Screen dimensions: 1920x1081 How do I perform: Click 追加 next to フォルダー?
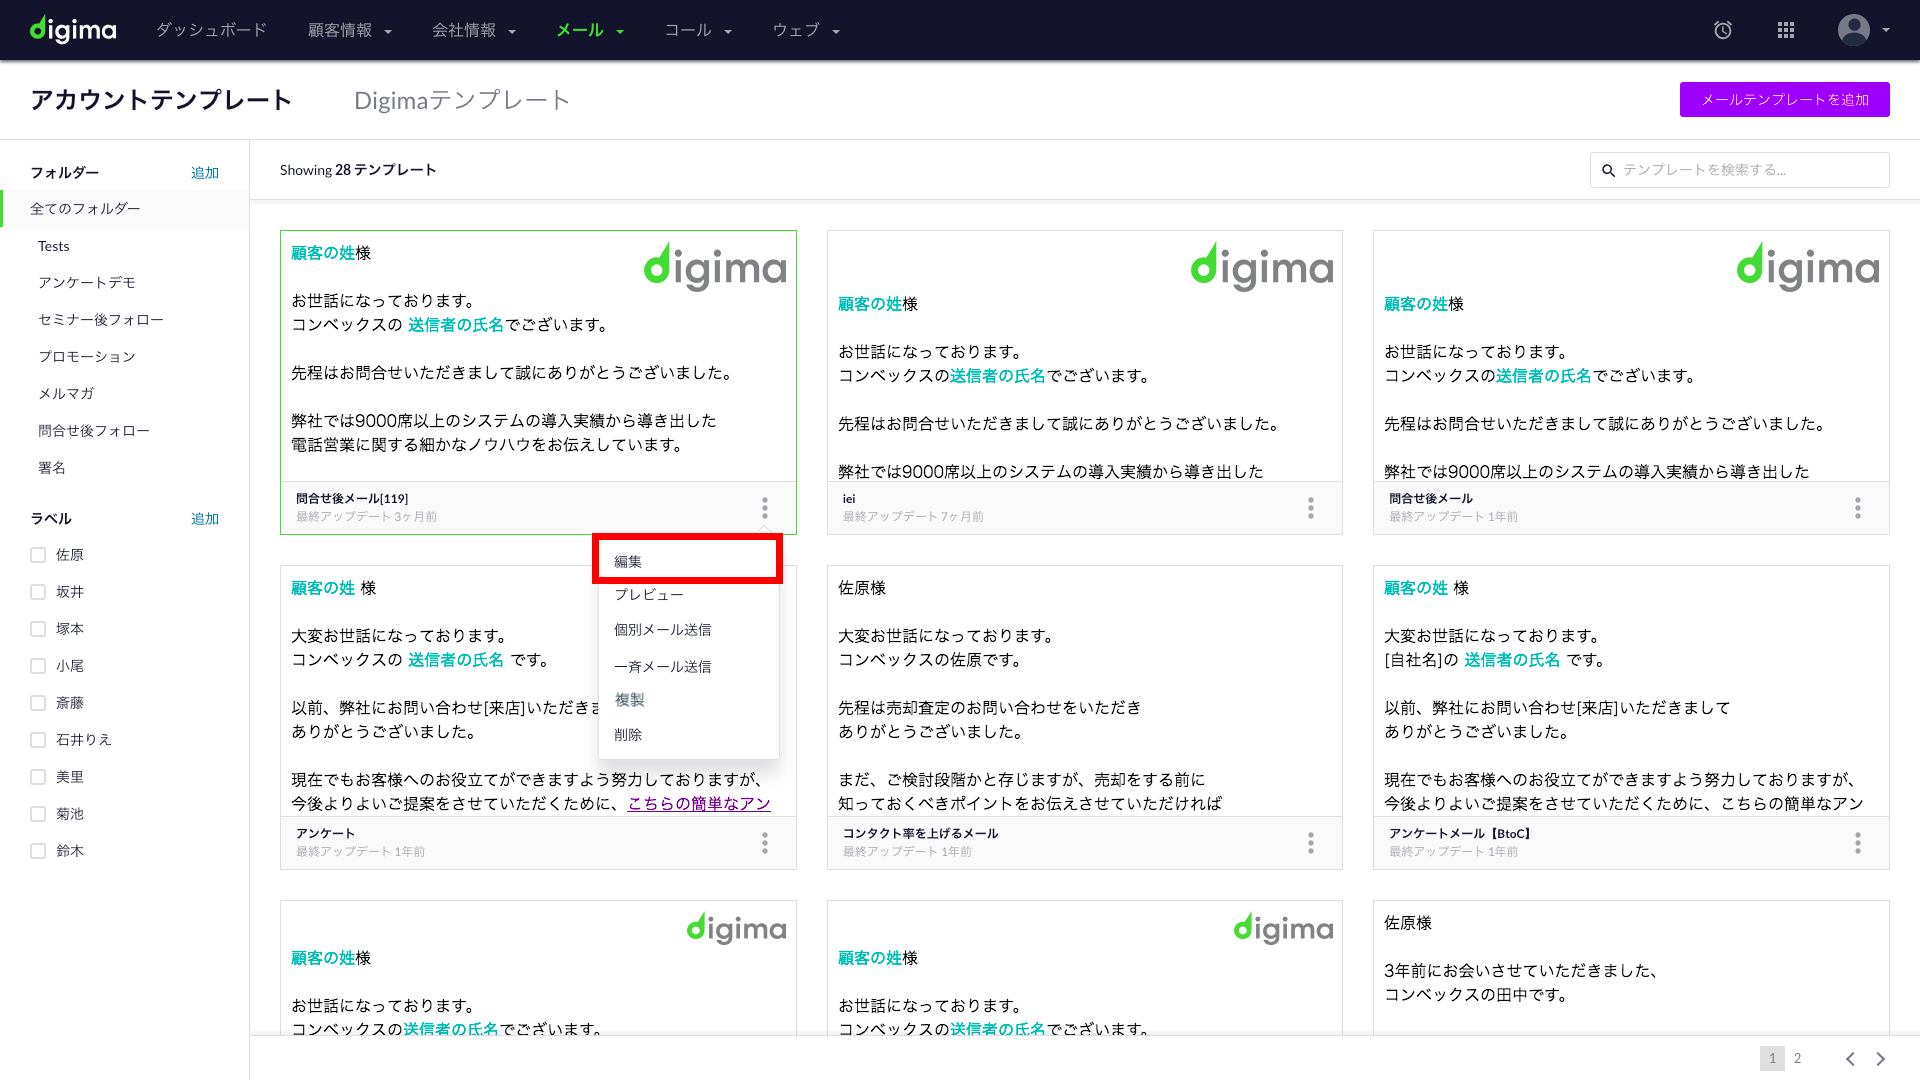click(x=205, y=173)
